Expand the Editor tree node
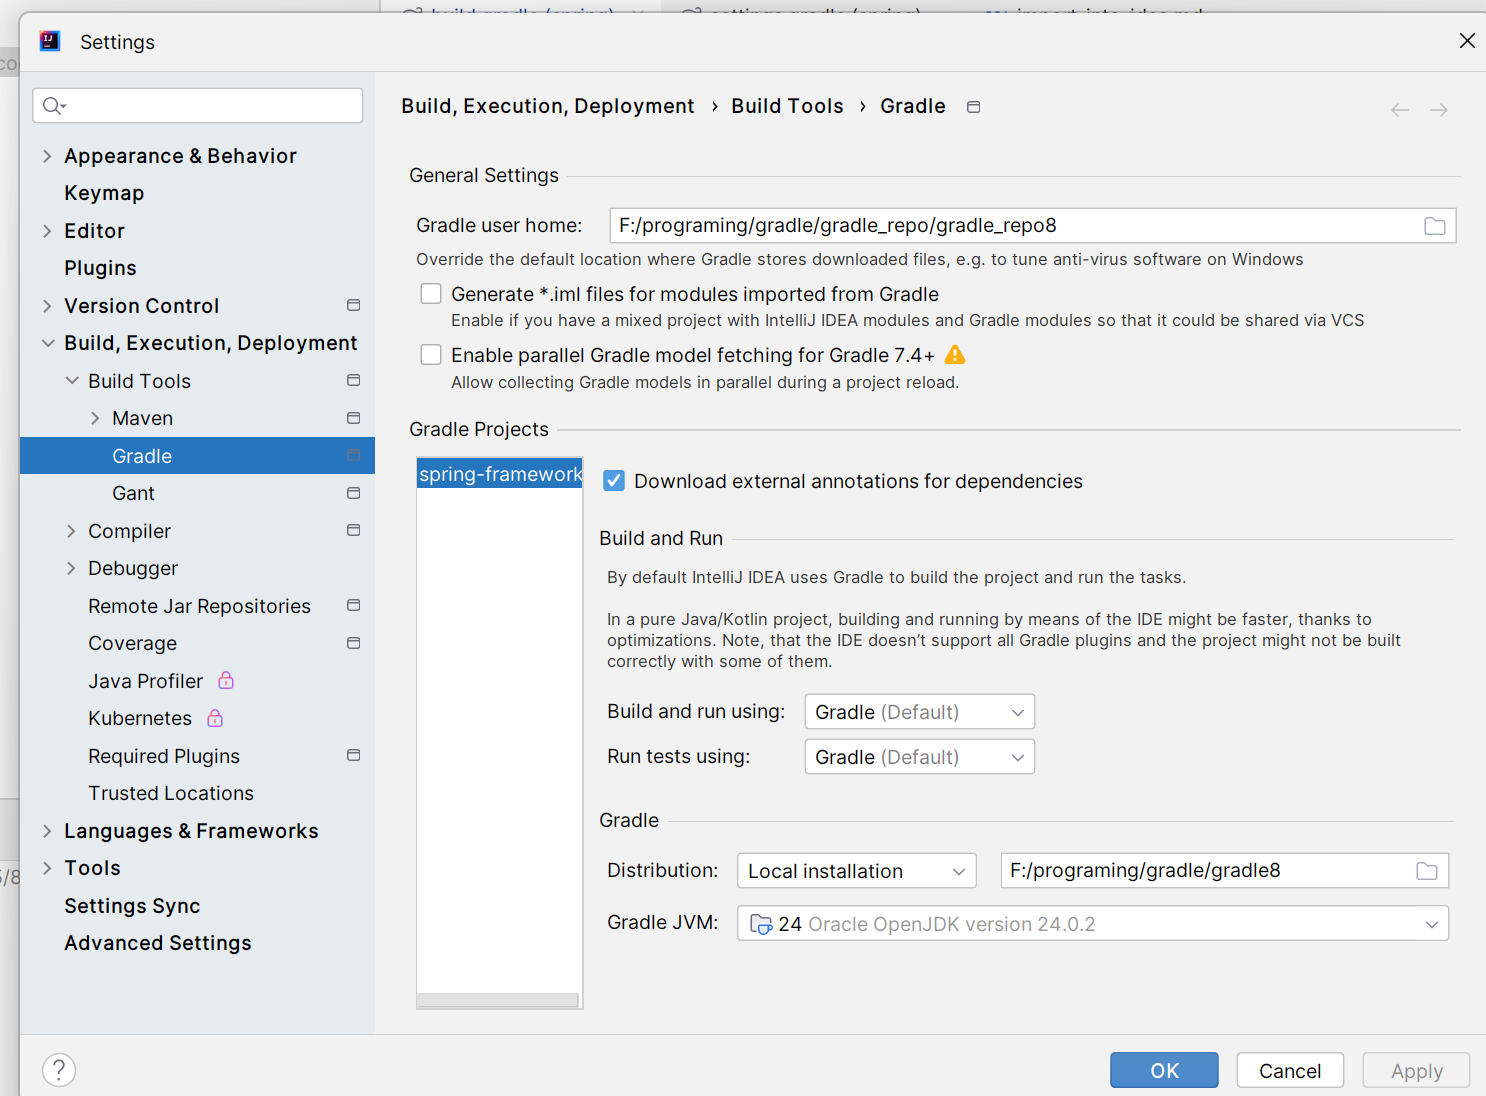This screenshot has height=1096, width=1486. pos(47,231)
